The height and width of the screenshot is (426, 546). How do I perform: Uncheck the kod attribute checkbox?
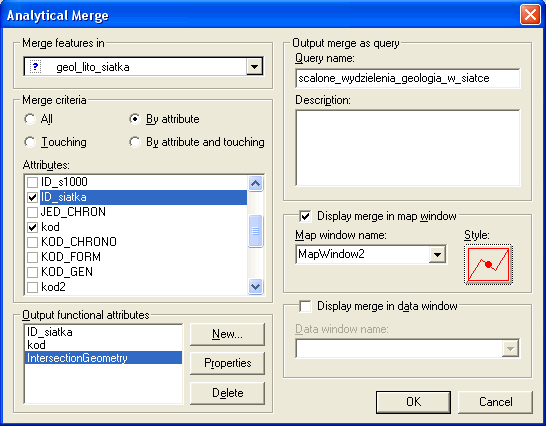[x=32, y=227]
